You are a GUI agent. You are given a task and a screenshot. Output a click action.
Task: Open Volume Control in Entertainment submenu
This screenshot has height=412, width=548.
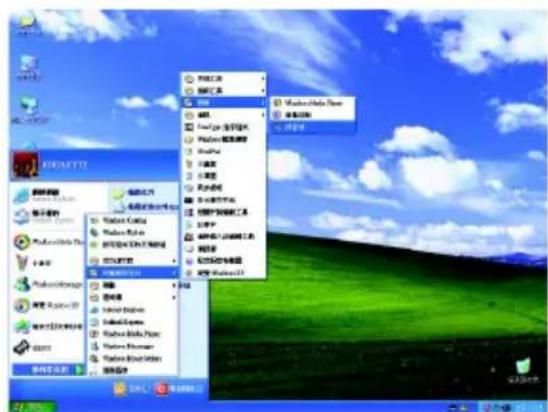tap(313, 115)
